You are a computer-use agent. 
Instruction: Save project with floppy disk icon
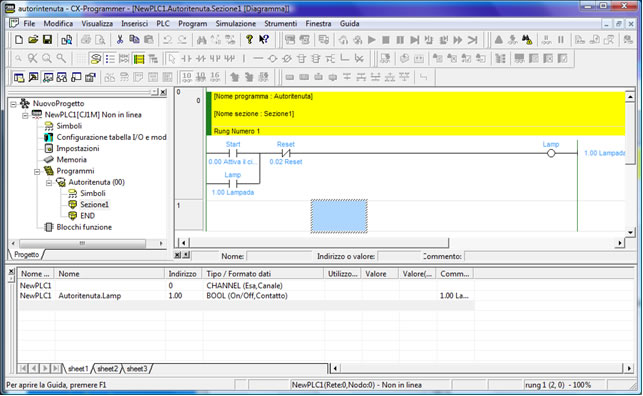[x=48, y=40]
